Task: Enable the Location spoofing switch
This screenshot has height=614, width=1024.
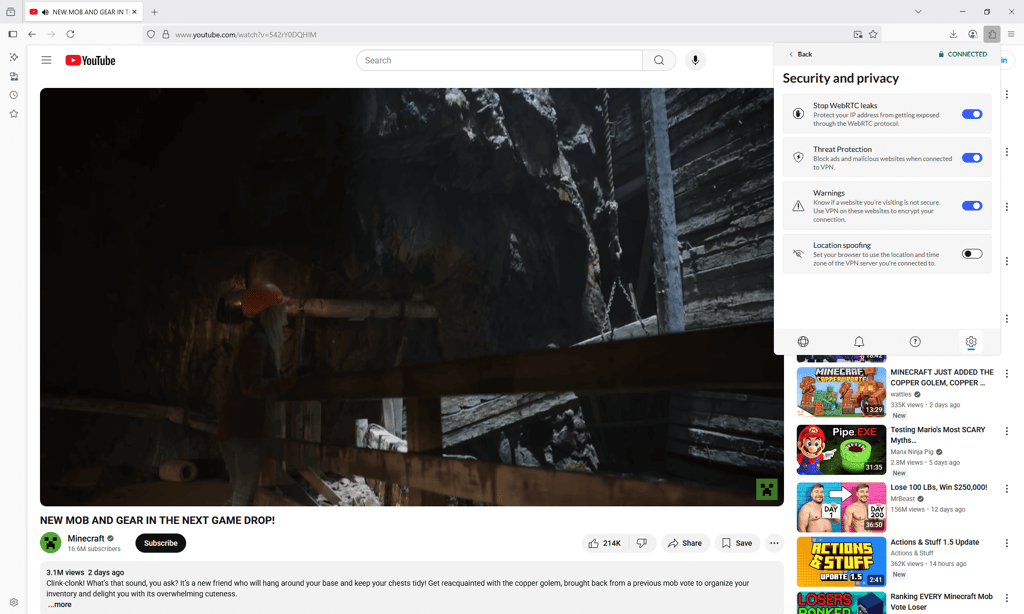Action: 972,254
